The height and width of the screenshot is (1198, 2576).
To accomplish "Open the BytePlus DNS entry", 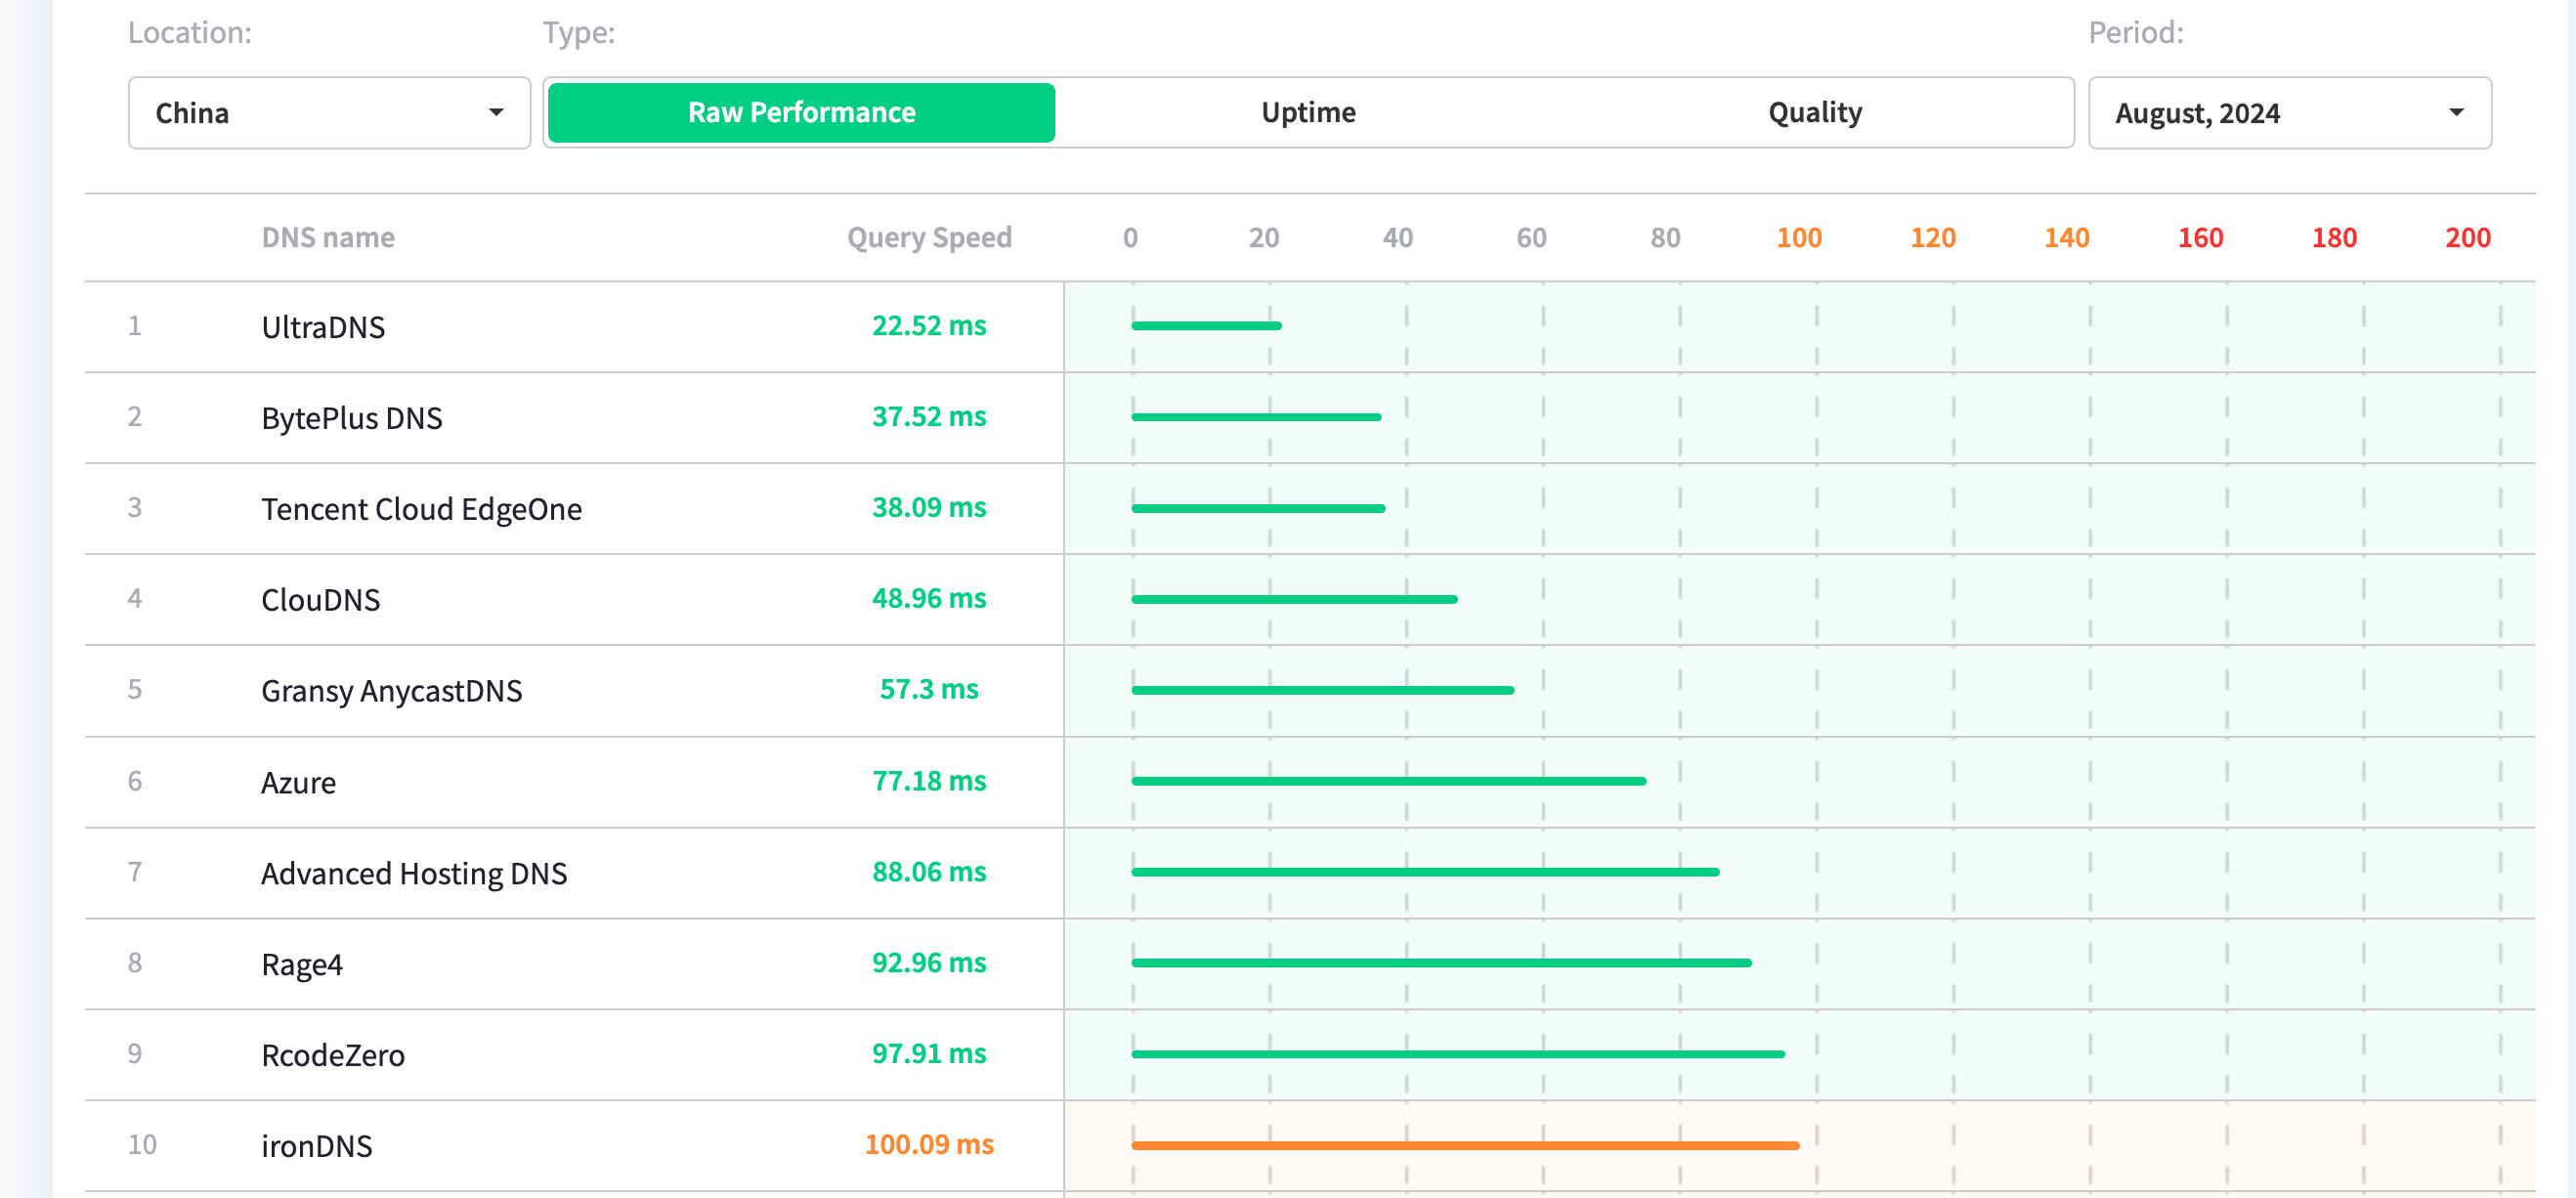I will pos(351,418).
